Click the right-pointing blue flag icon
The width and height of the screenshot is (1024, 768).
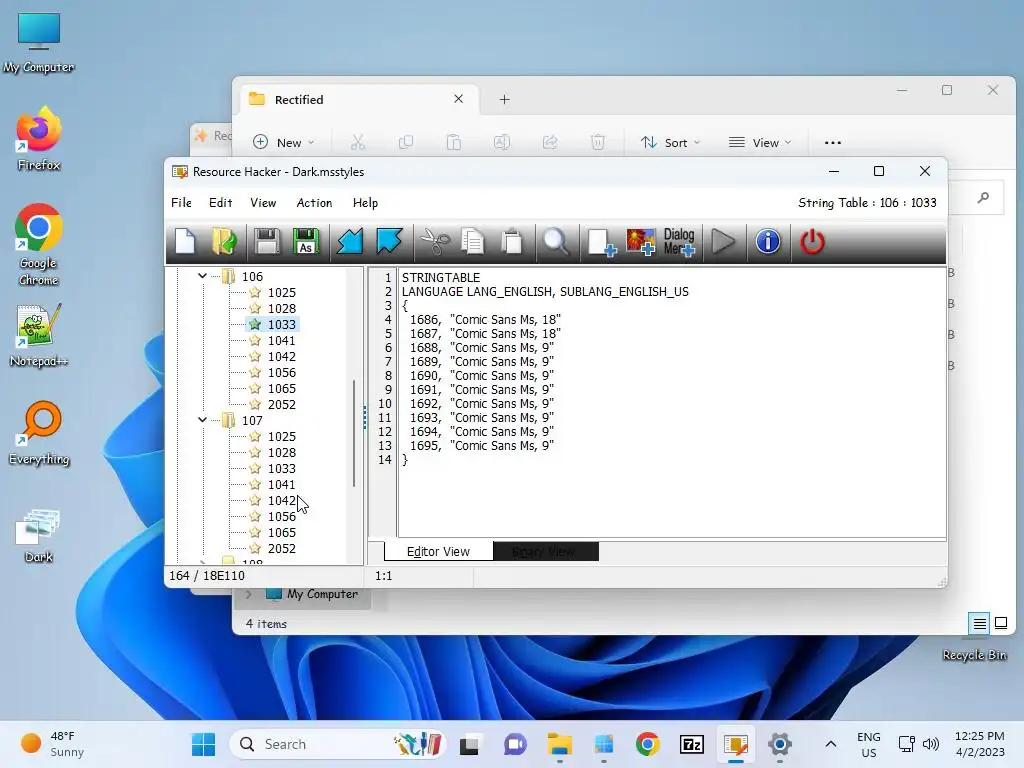[389, 242]
